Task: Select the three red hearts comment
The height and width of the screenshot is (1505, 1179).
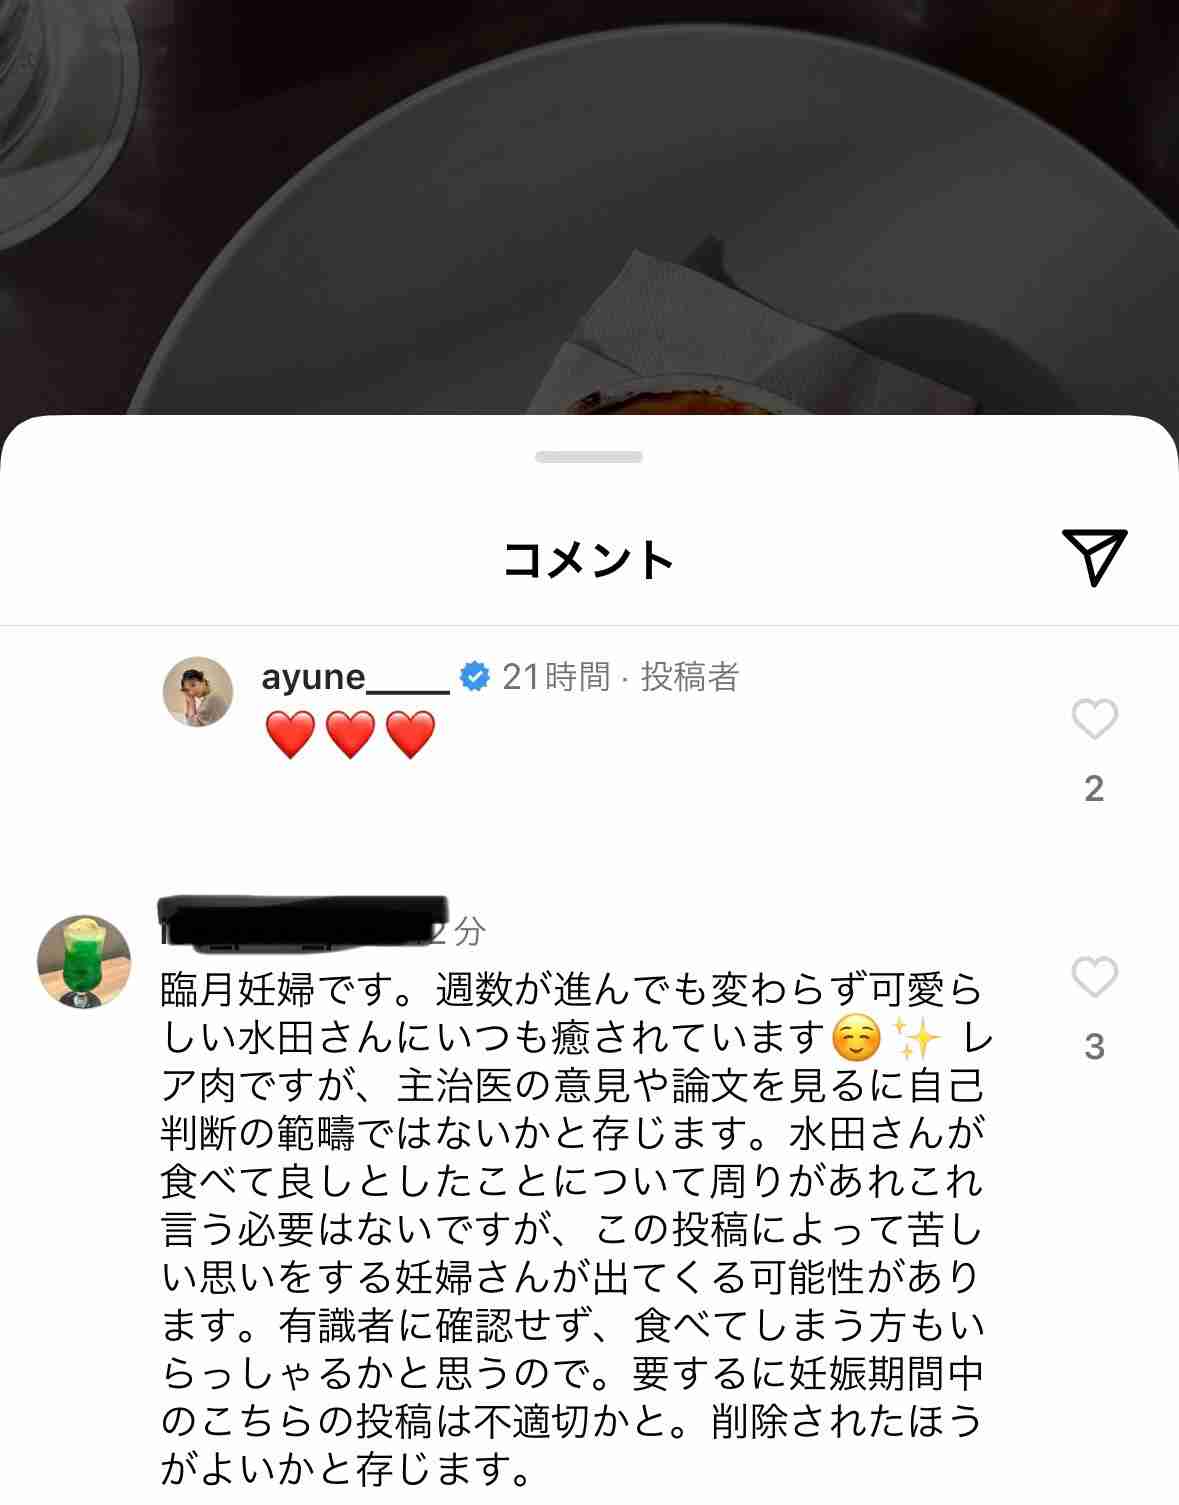Action: coord(351,735)
